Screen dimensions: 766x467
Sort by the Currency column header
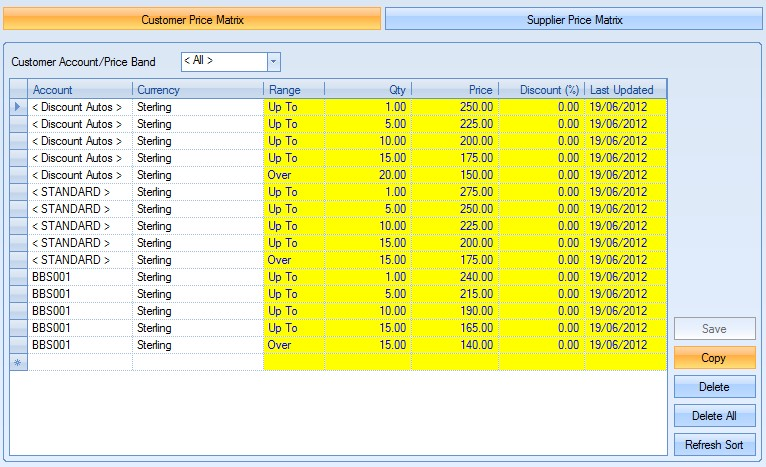pyautogui.click(x=197, y=90)
